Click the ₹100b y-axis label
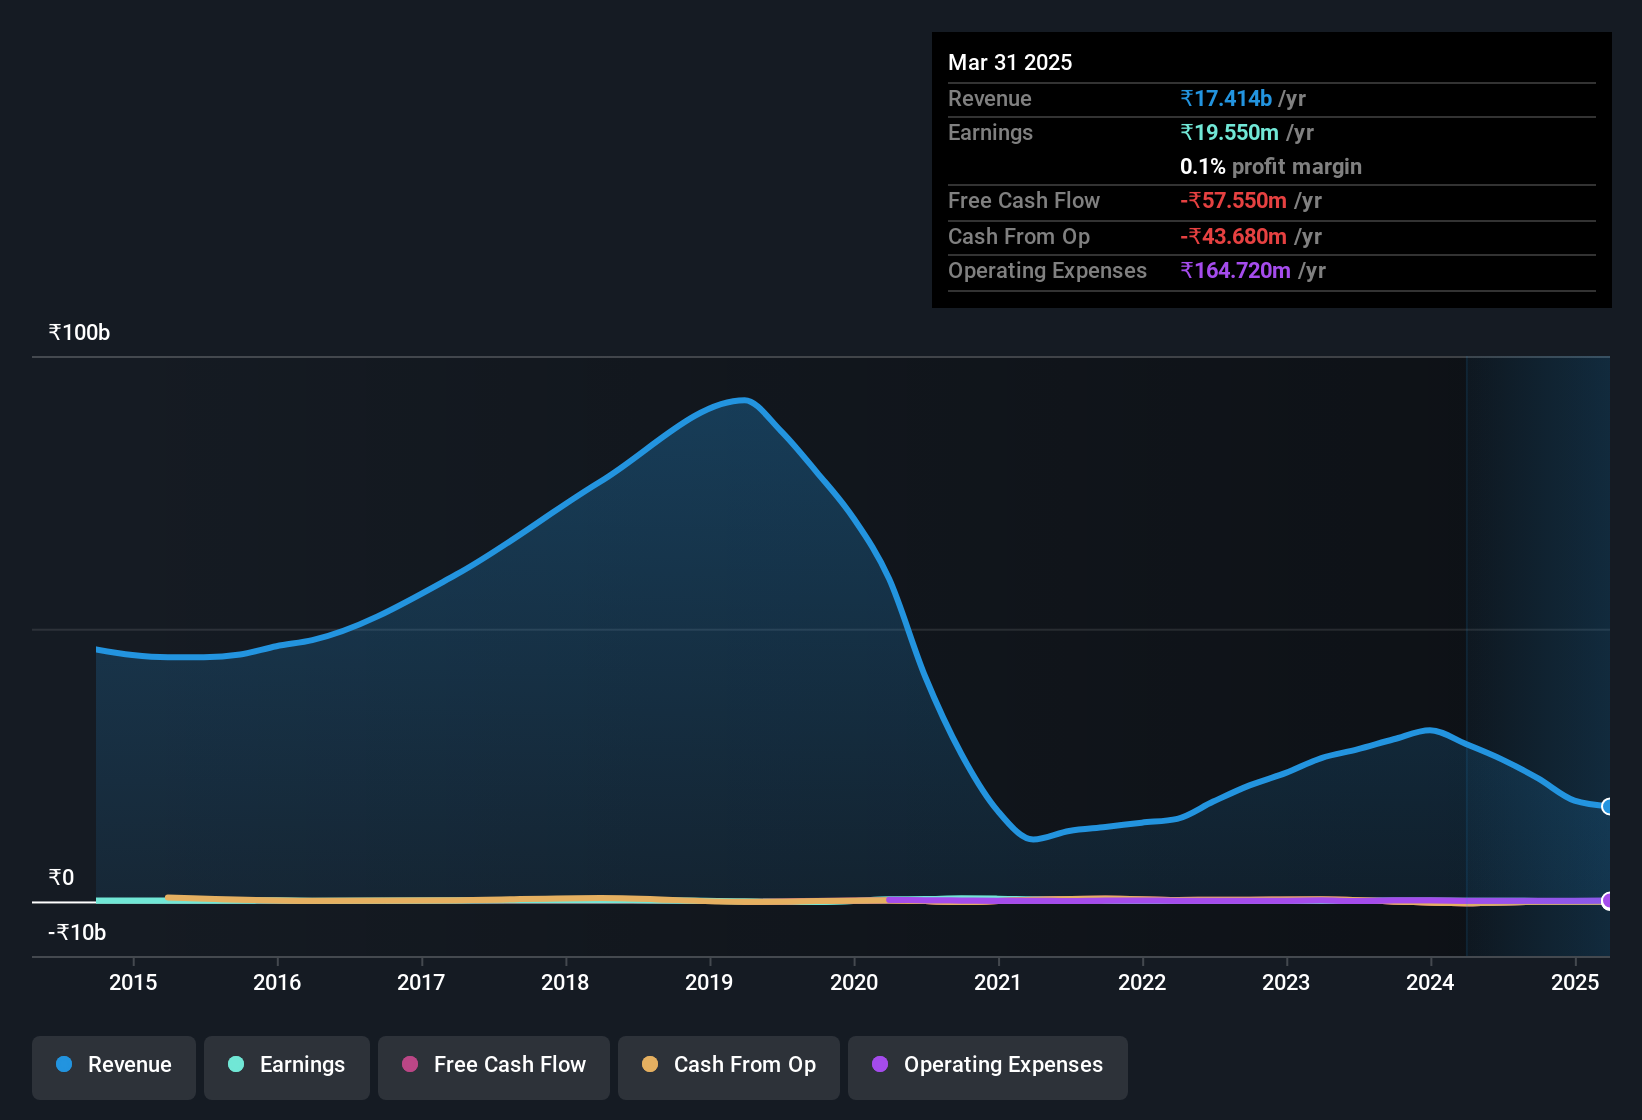1642x1120 pixels. [x=79, y=333]
